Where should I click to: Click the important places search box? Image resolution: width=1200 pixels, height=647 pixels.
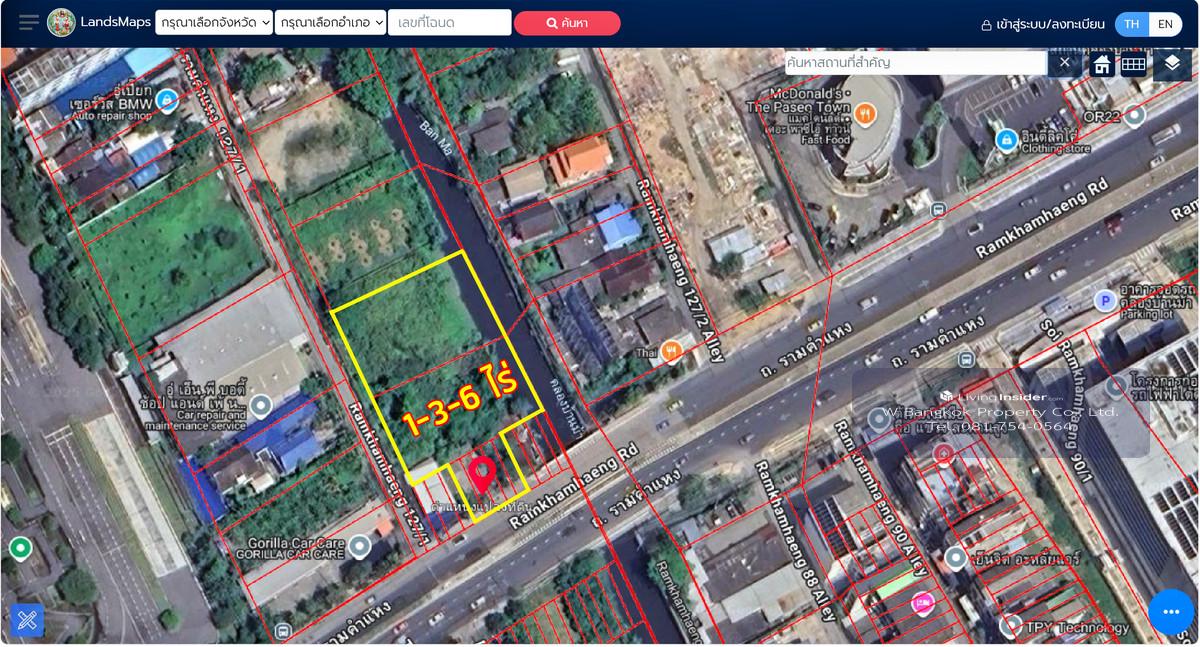click(914, 63)
